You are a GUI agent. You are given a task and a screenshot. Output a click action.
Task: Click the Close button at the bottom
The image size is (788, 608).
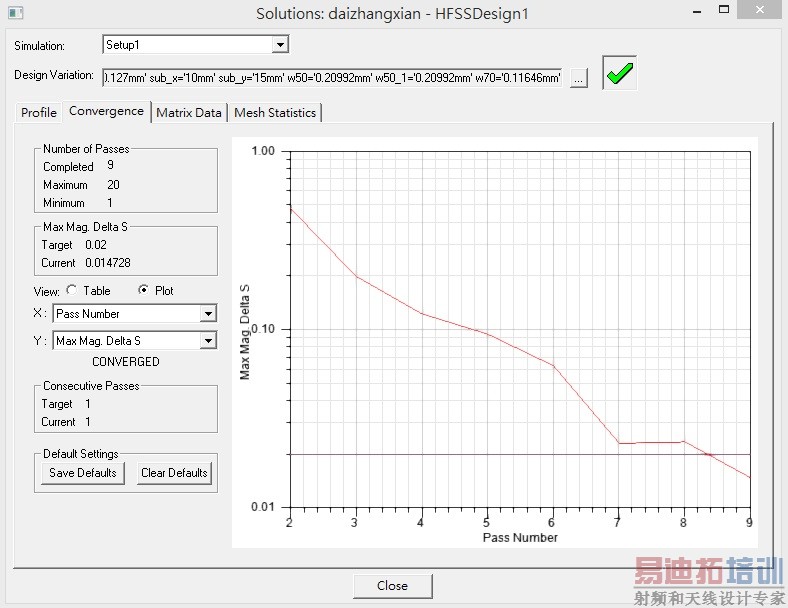[x=392, y=586]
